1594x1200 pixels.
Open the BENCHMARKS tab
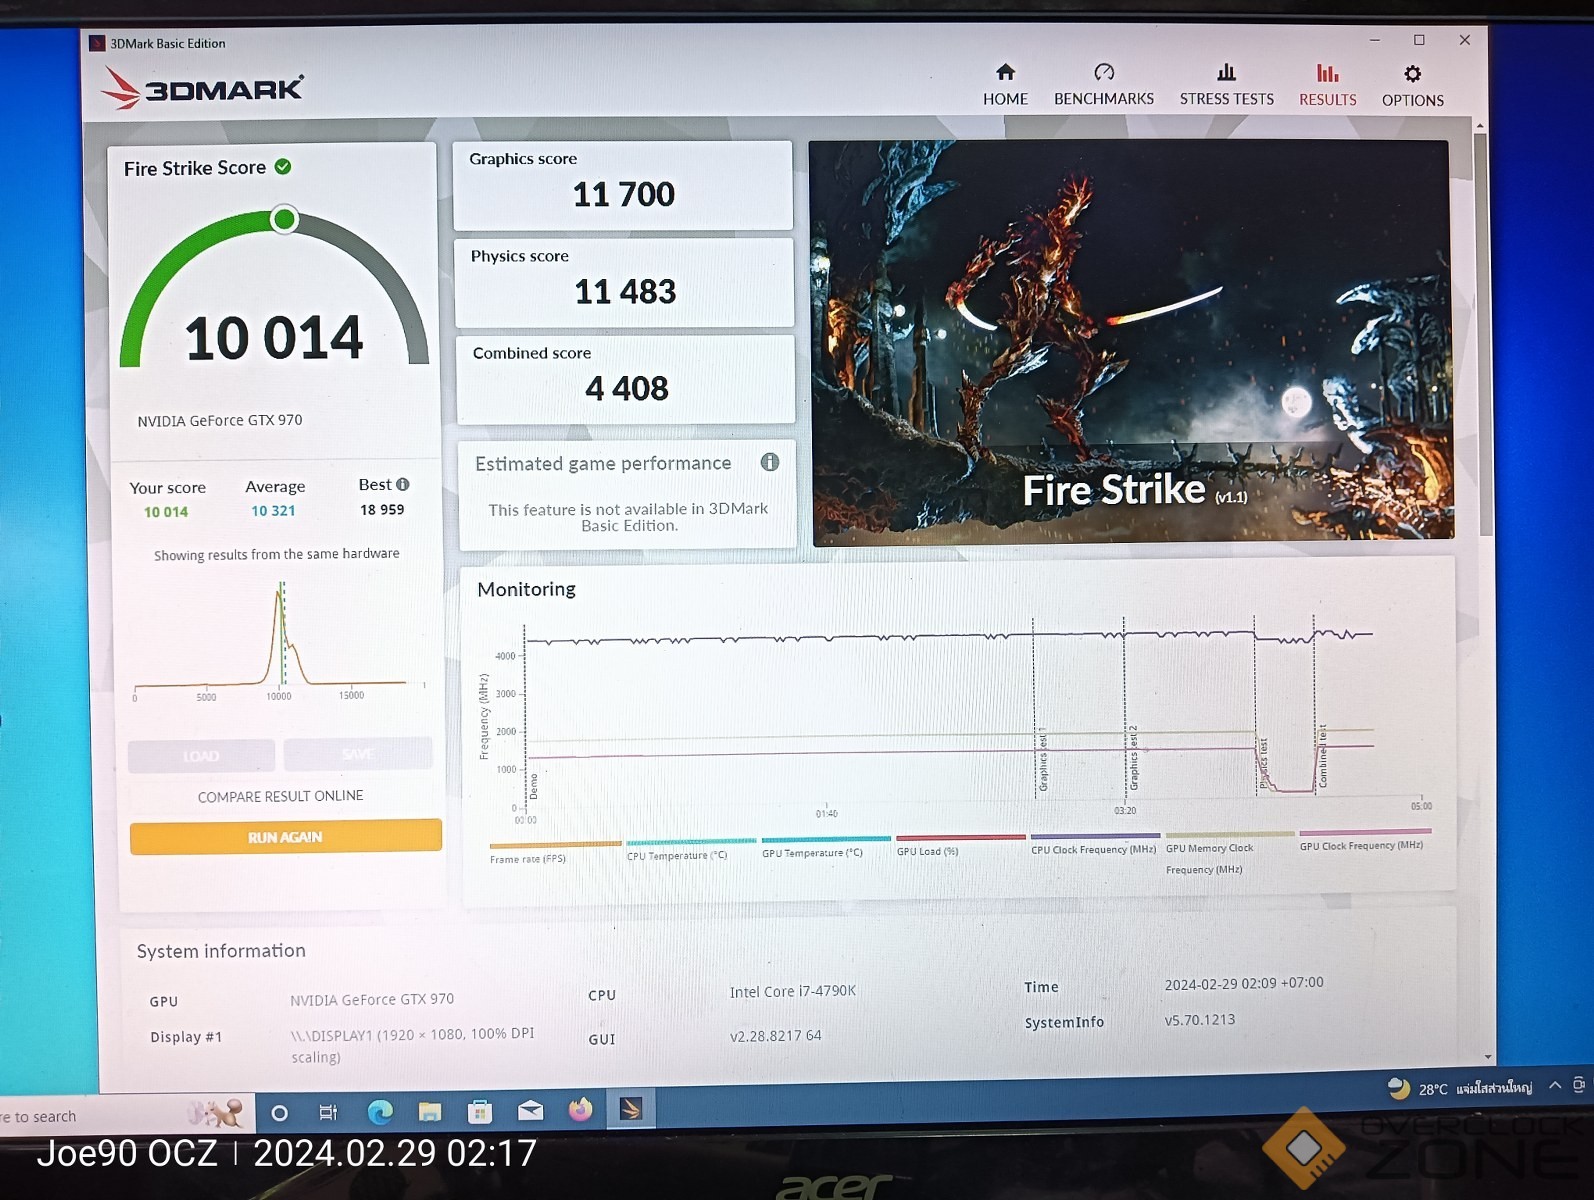point(1104,85)
